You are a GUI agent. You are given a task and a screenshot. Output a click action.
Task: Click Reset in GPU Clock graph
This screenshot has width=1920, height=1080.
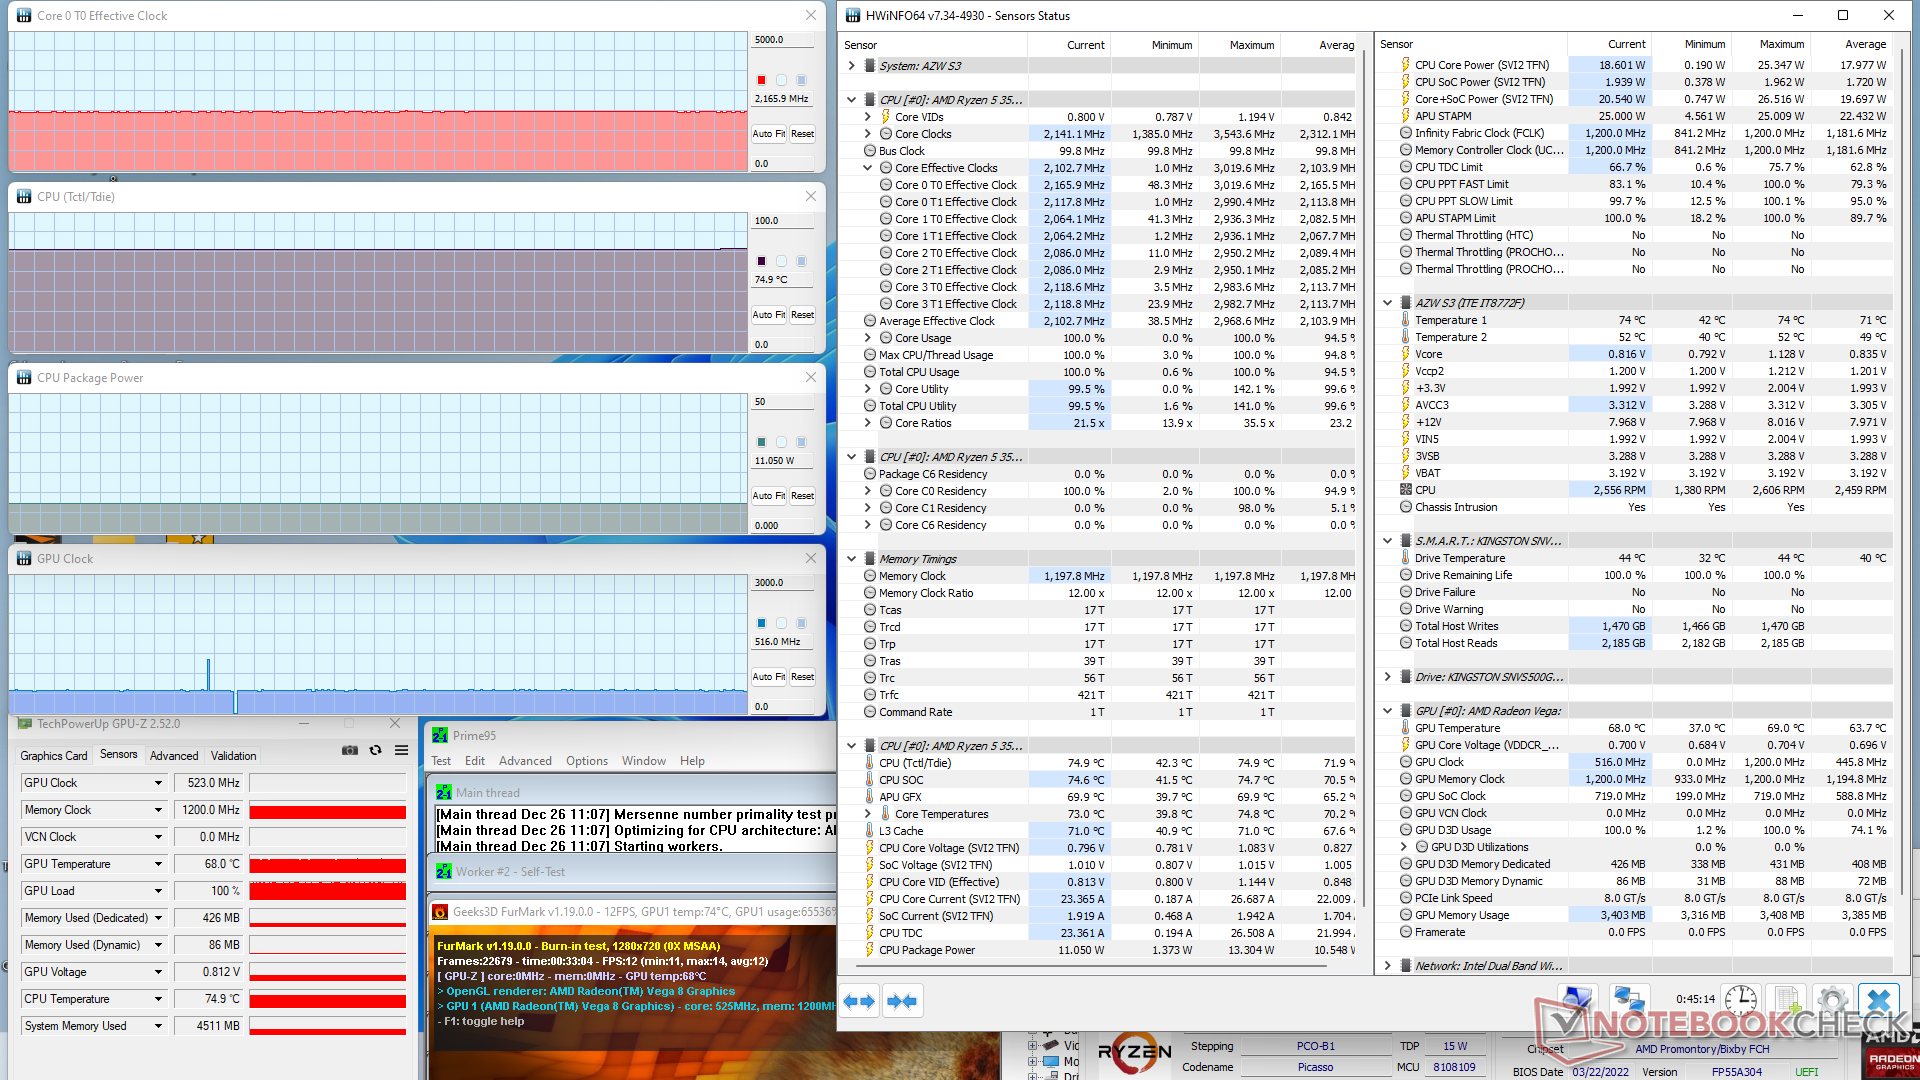802,677
